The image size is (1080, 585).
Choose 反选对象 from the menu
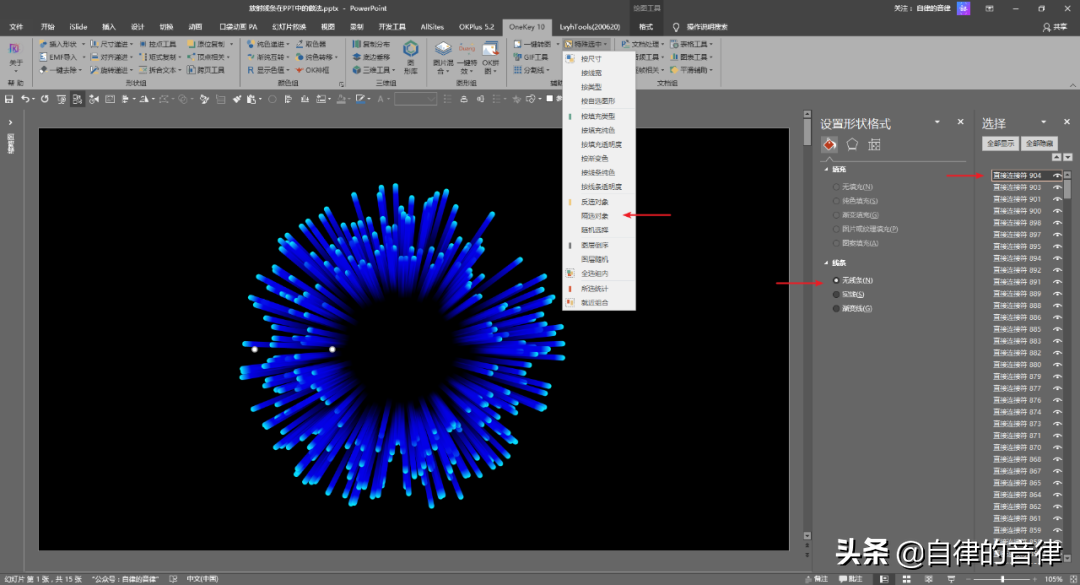(594, 202)
